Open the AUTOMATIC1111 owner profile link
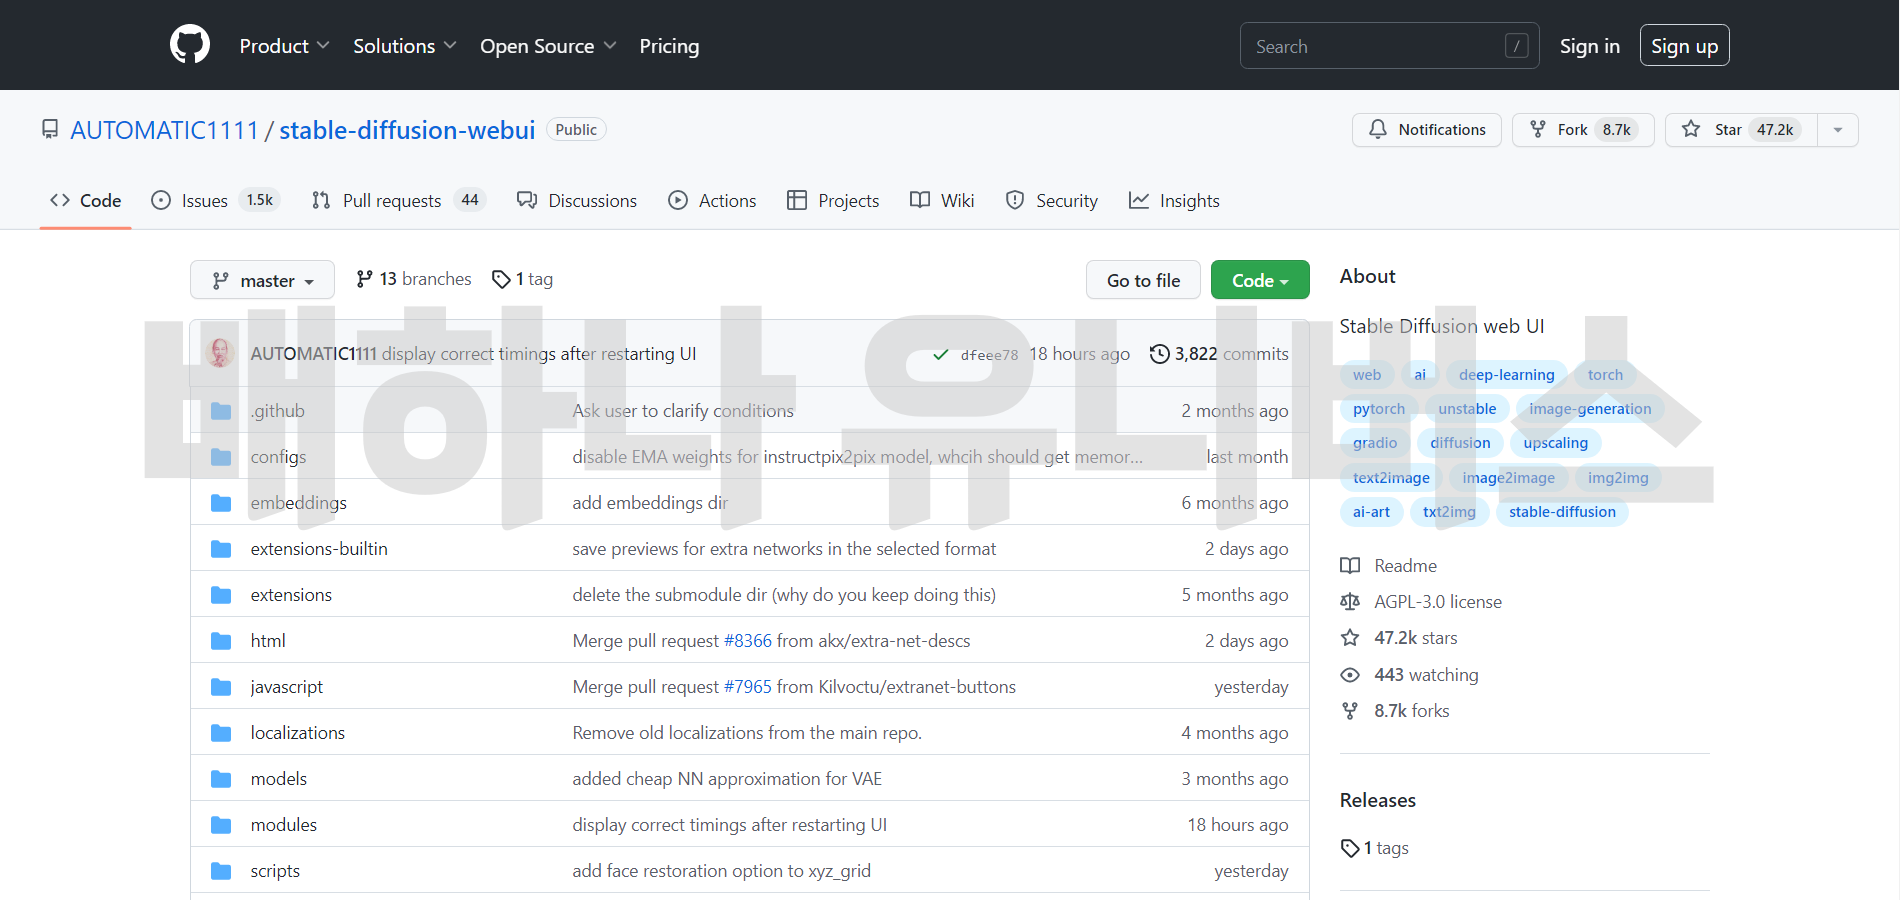This screenshot has width=1900, height=900. pyautogui.click(x=164, y=130)
